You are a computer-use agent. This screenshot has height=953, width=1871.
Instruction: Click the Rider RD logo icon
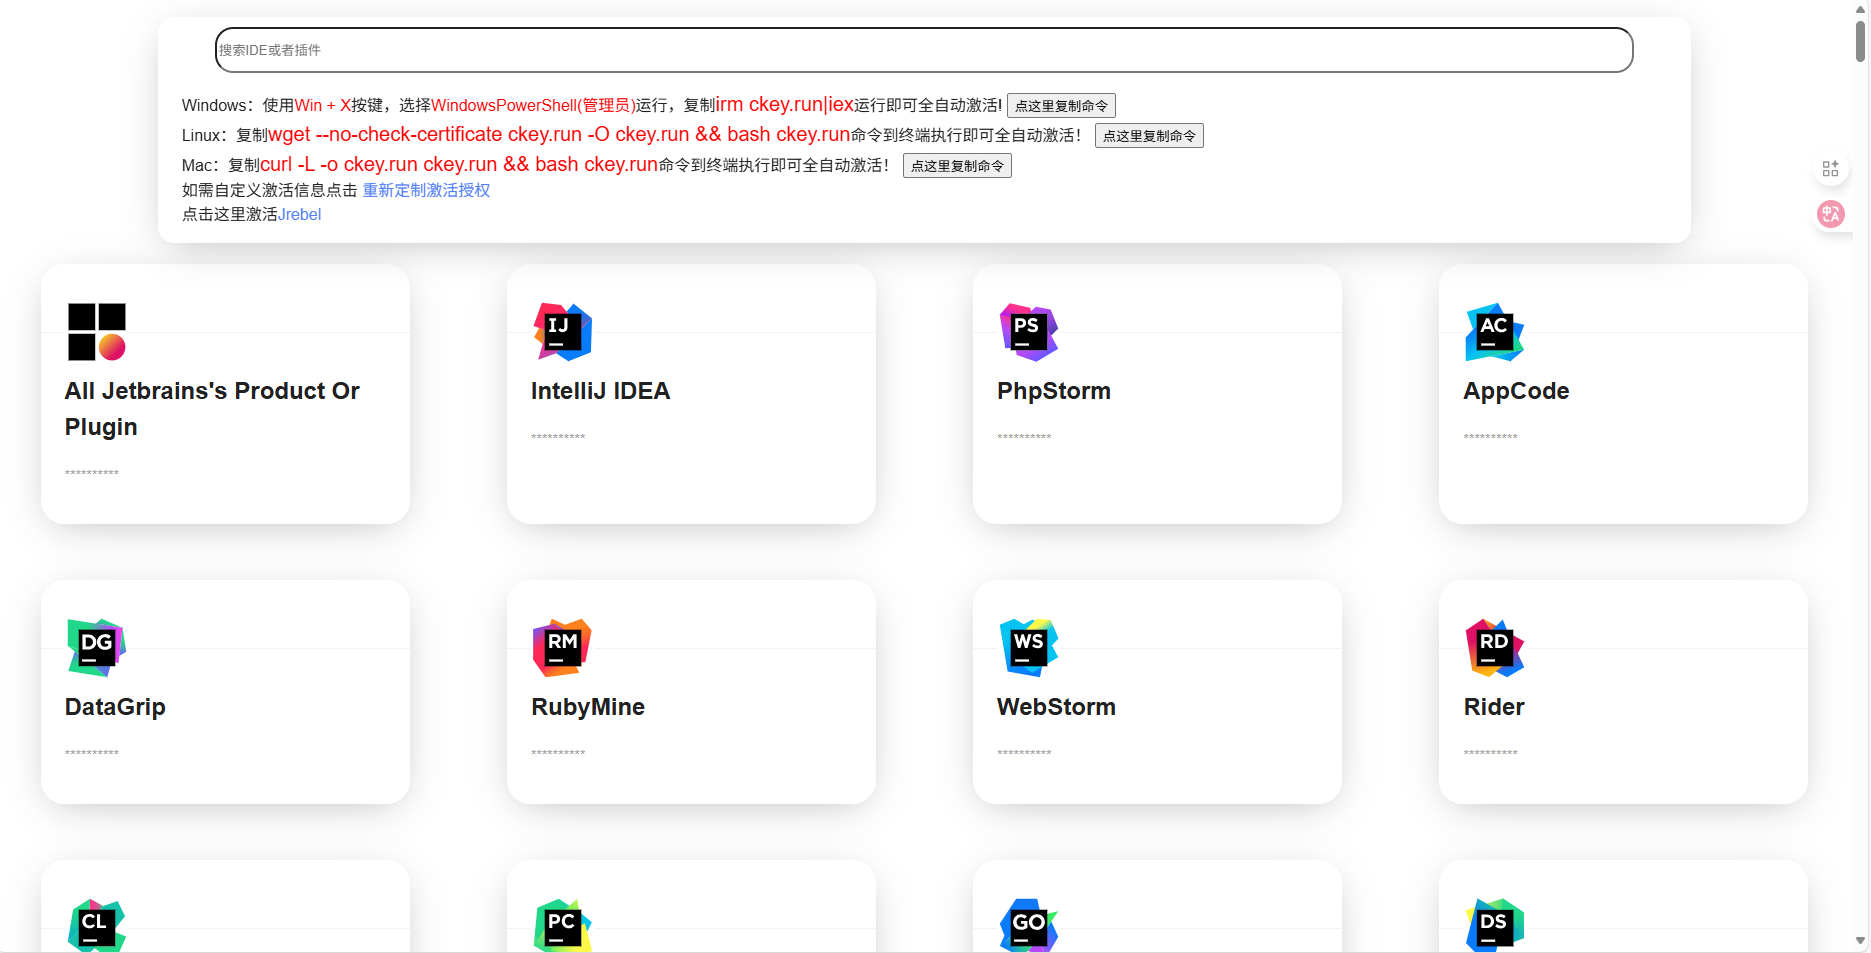point(1495,648)
